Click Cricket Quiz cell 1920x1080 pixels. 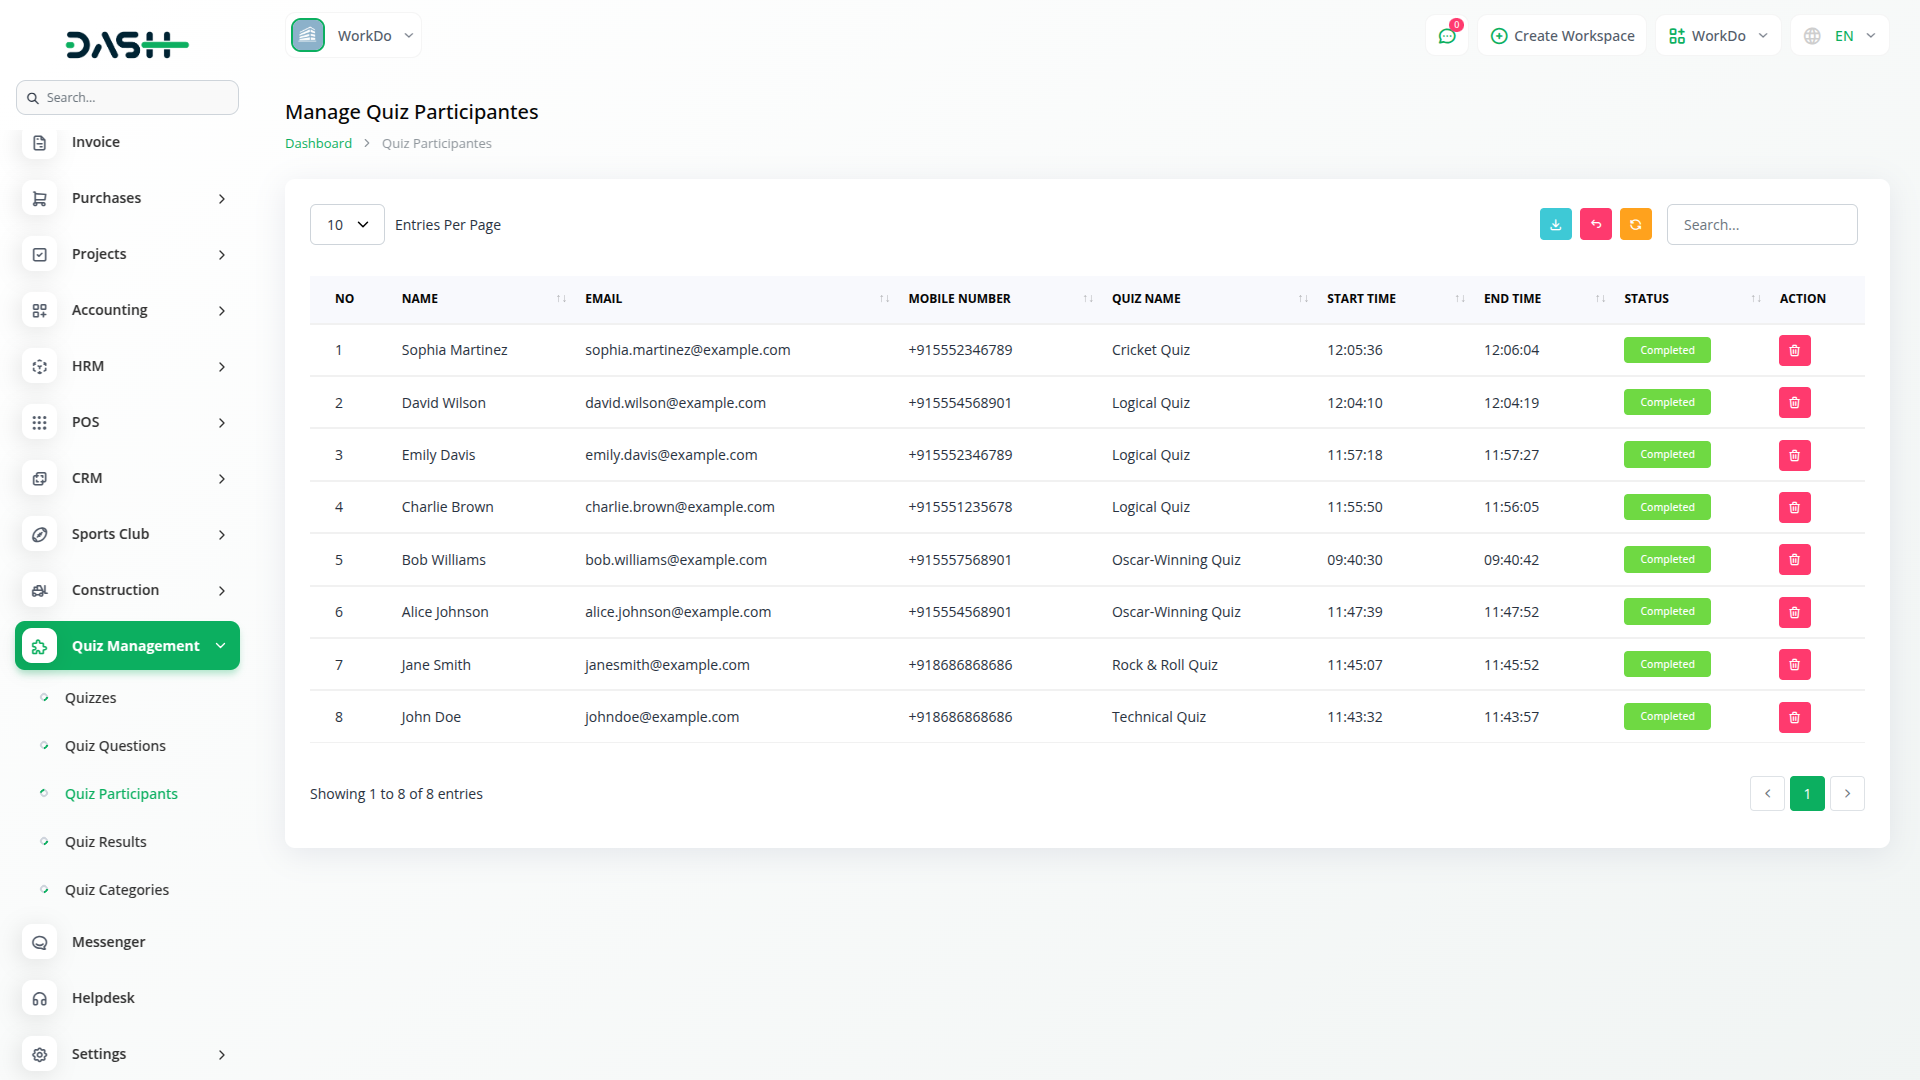pos(1151,350)
